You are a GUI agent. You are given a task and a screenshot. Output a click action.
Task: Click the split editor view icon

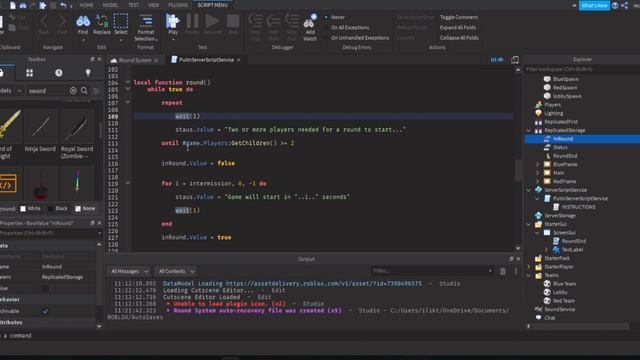[515, 60]
